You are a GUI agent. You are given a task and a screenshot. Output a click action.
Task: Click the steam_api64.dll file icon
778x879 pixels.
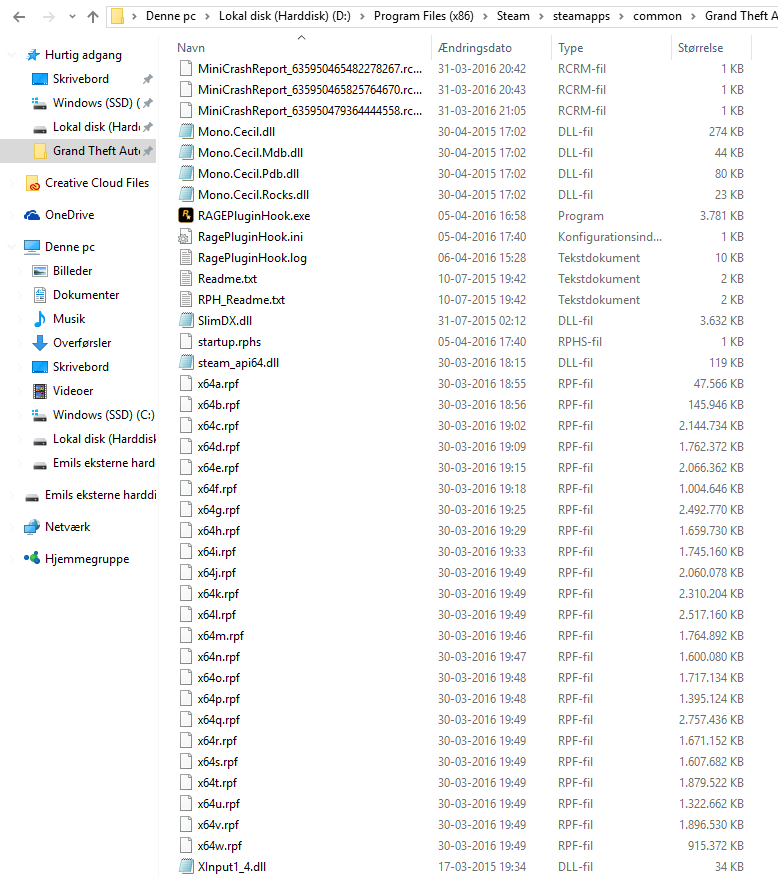186,363
